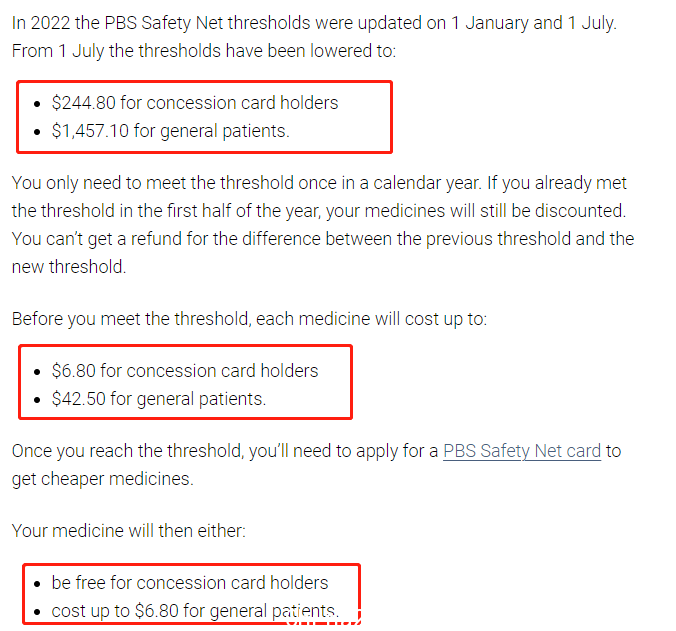Select the $42.50 for general patients item
The height and width of the screenshot is (631, 676).
point(159,399)
